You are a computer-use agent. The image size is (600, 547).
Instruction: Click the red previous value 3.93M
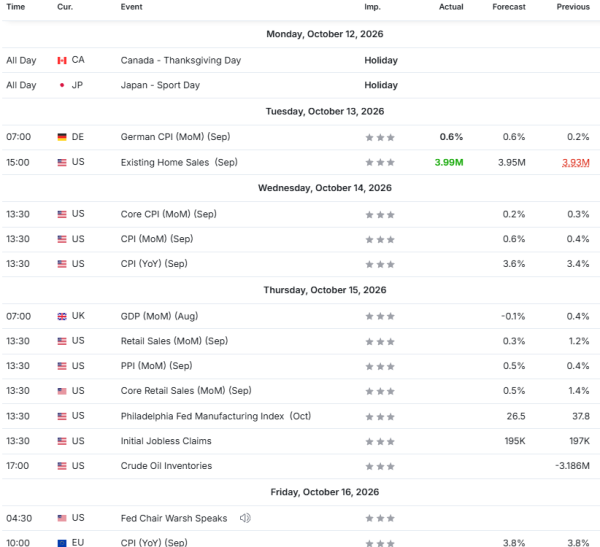point(576,163)
